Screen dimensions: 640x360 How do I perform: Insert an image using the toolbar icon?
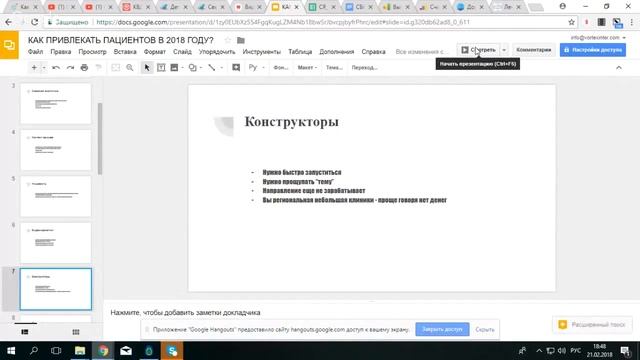click(x=174, y=68)
